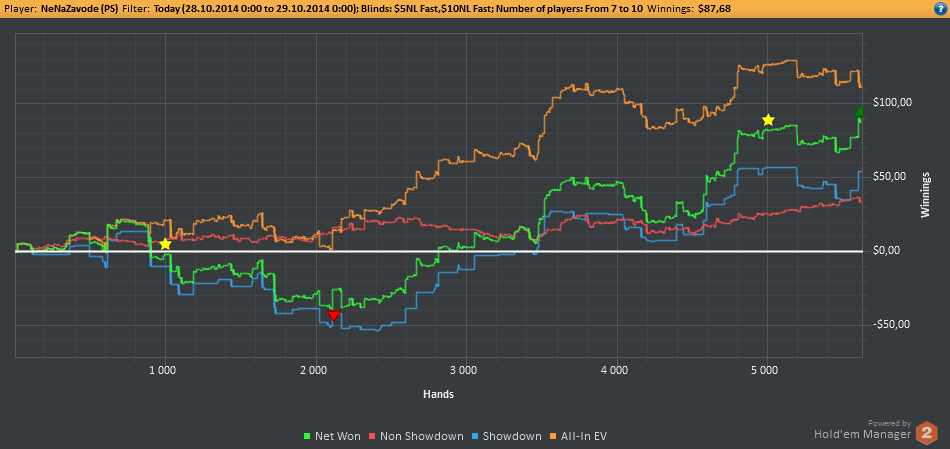The image size is (950, 449).
Task: Click the Winnings axis title
Action: click(x=925, y=196)
